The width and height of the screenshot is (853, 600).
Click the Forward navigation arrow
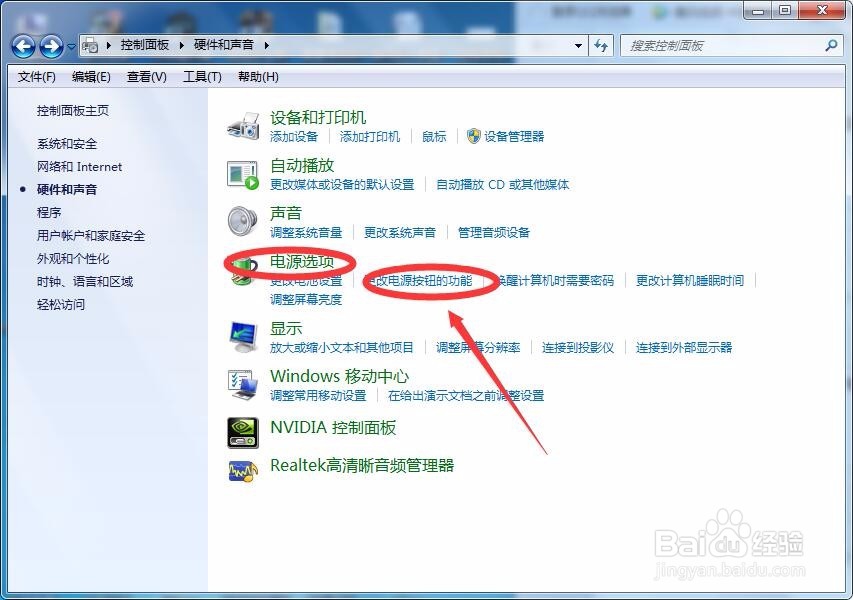[52, 46]
